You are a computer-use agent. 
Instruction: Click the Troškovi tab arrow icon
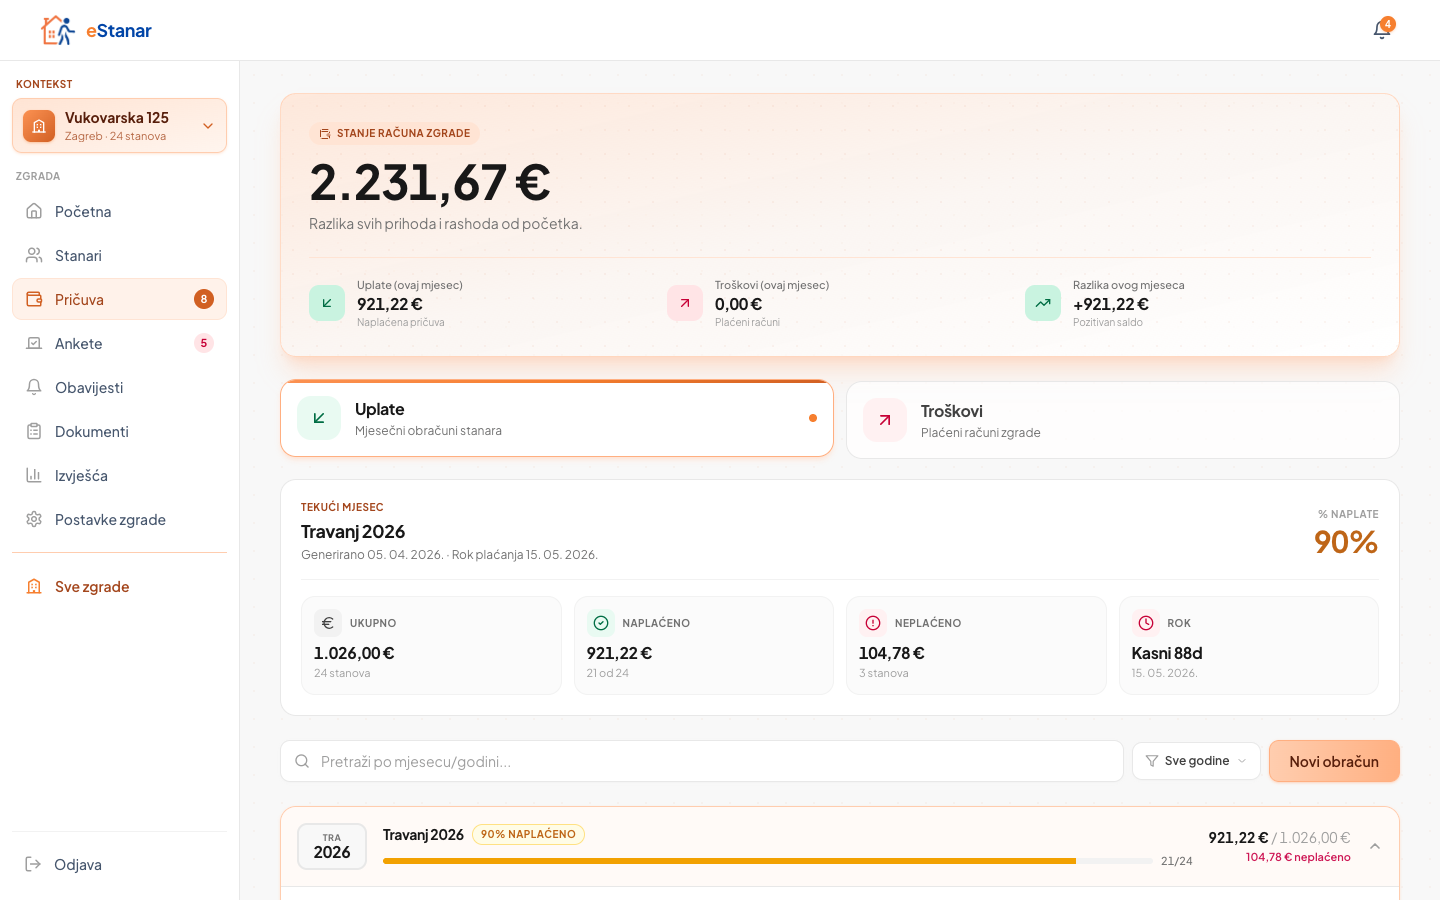885,420
